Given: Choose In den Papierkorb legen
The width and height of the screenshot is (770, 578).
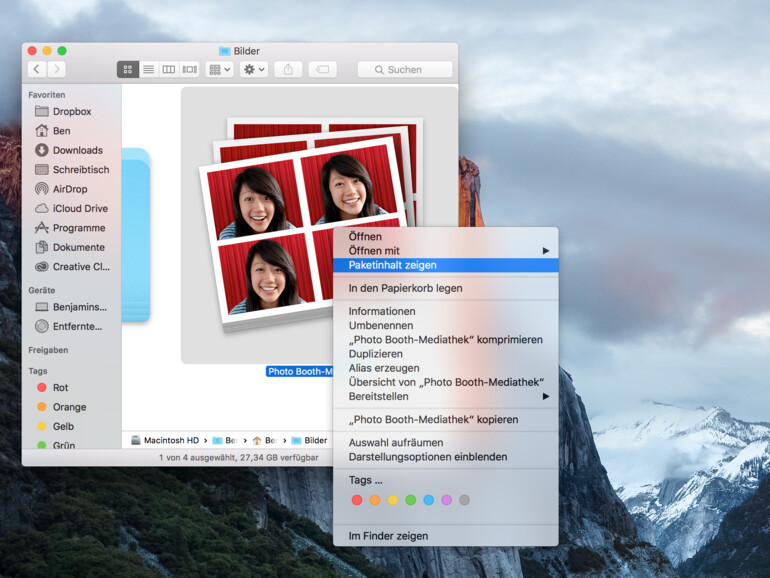Looking at the screenshot, I should click(445, 288).
